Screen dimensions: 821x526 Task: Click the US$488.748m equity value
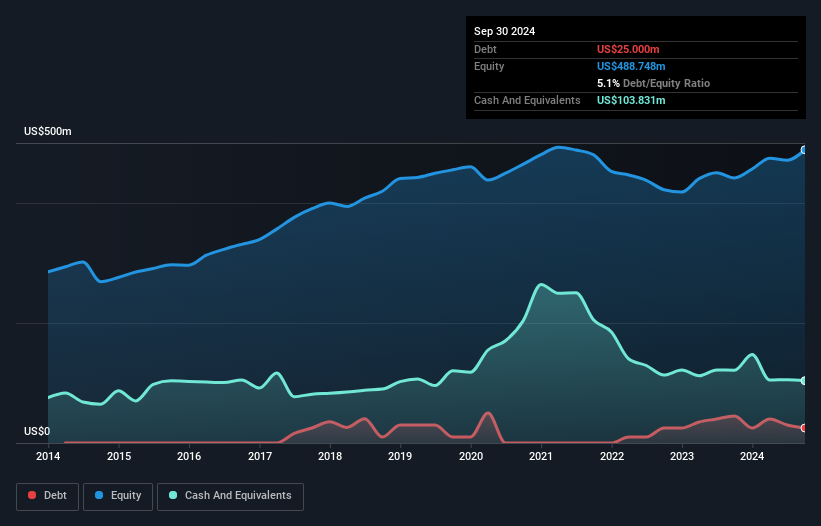coord(633,66)
